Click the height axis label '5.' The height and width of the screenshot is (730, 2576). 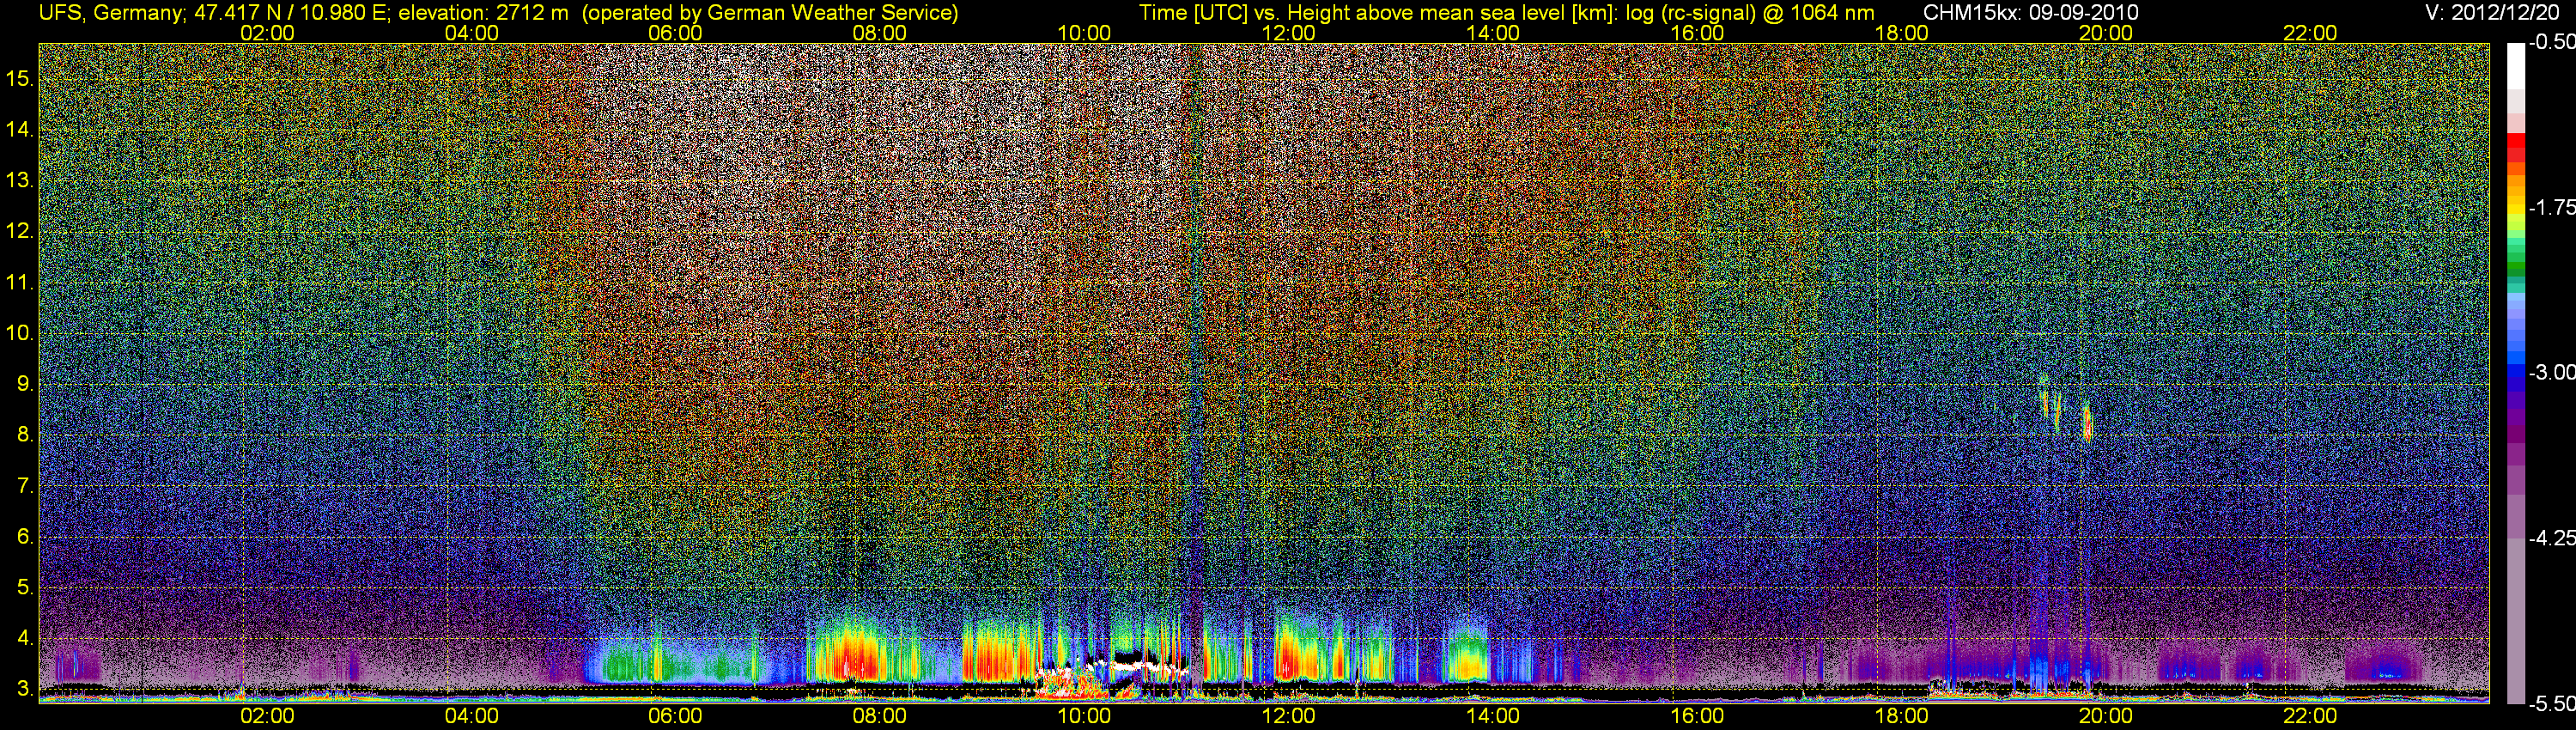click(x=25, y=587)
